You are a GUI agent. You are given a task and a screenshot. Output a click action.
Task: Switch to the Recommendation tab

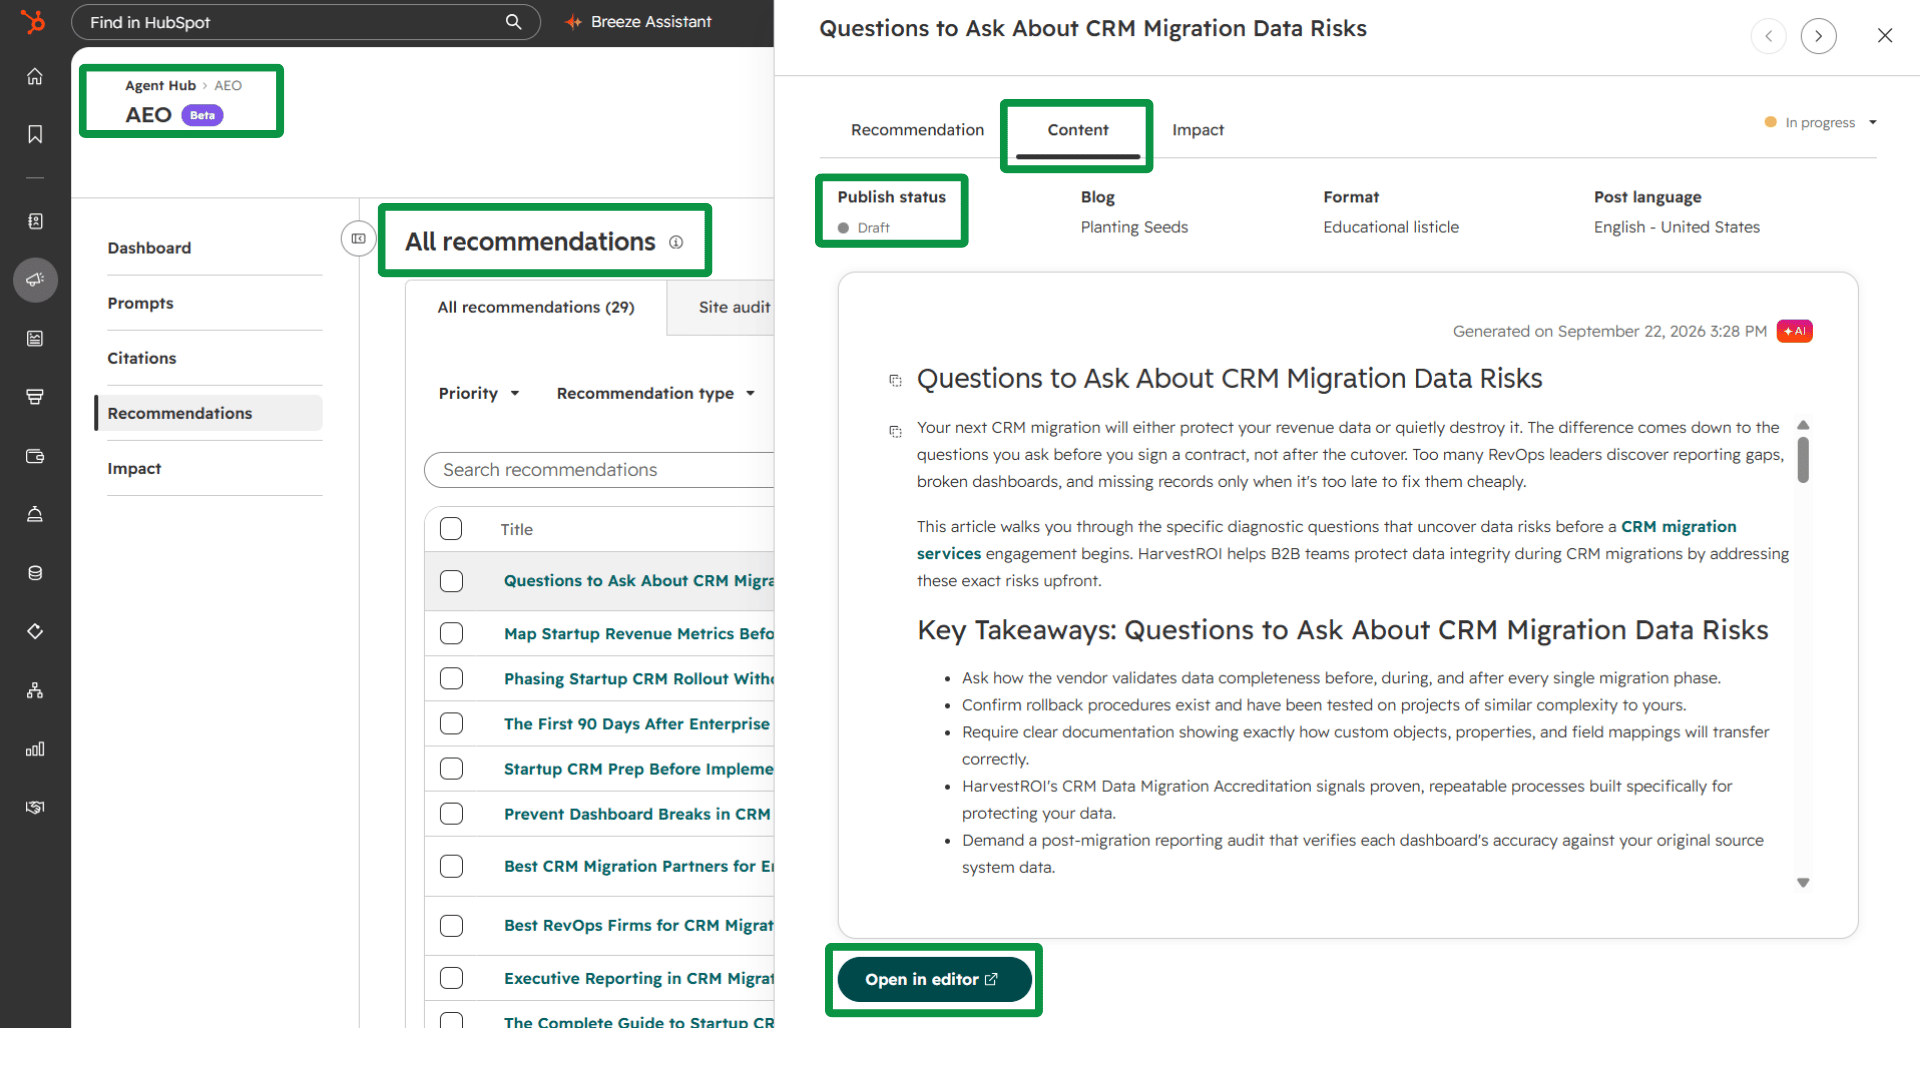(x=917, y=130)
